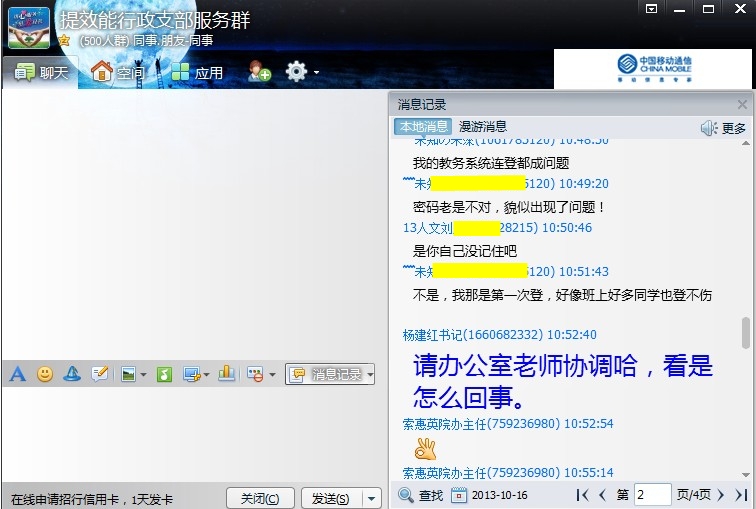Open the picture options dropdown arrow
Viewport: 756px width, 509px height.
point(143,375)
